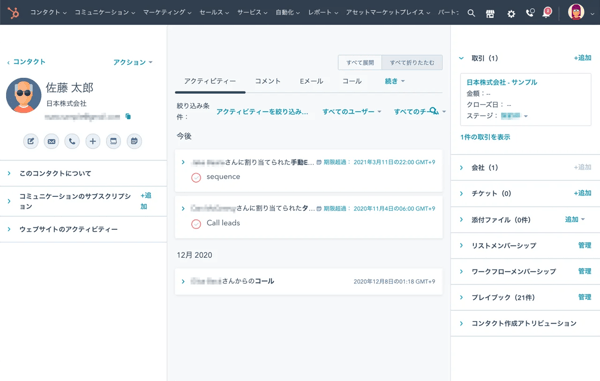The image size is (600, 381).
Task: Click the send email icon under the contact
Action: pyautogui.click(x=51, y=141)
